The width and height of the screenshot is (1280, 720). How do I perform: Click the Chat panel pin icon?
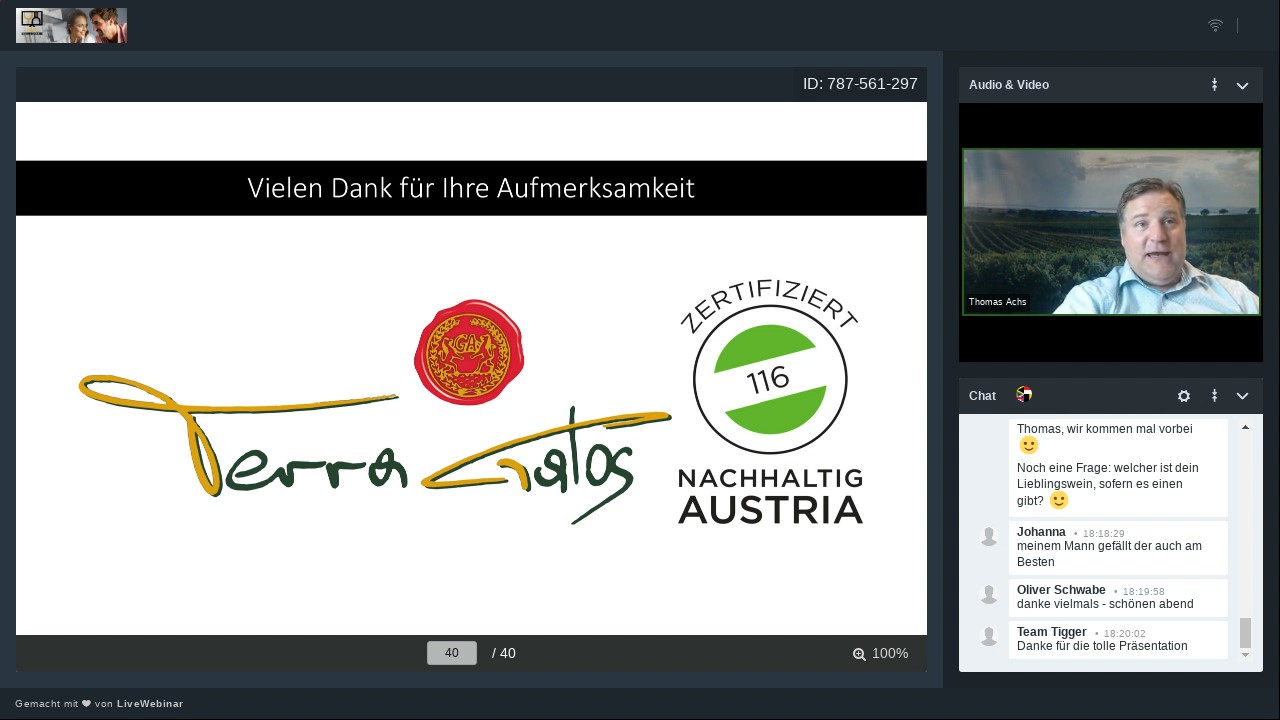coord(1214,396)
